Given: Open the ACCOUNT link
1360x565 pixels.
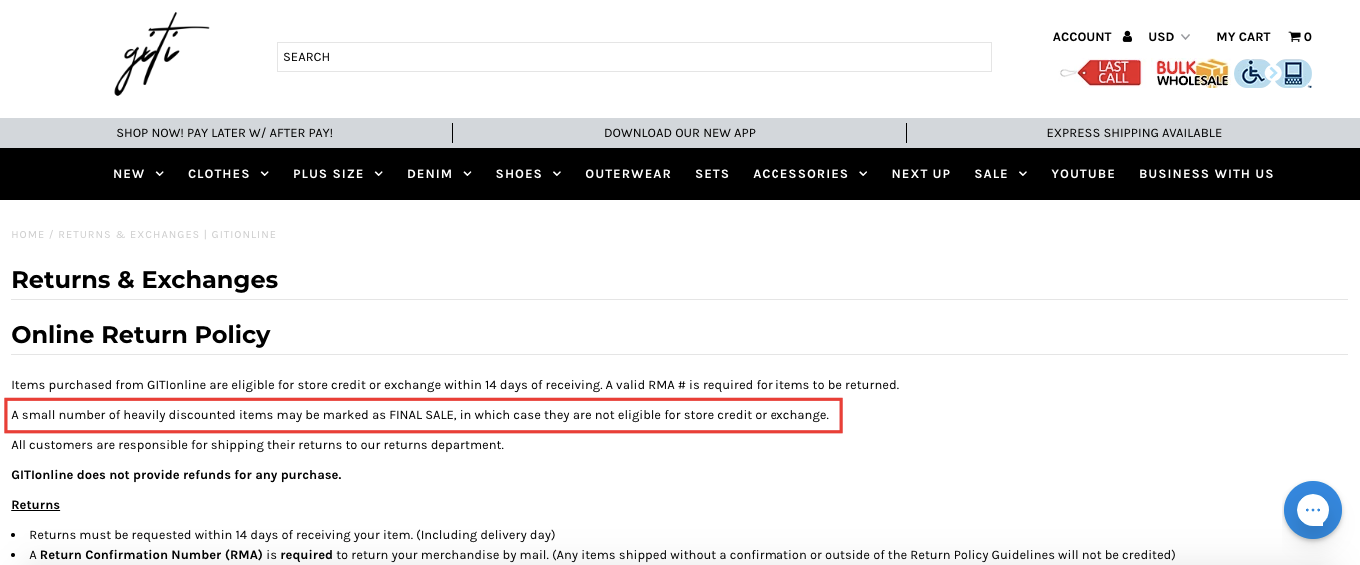Looking at the screenshot, I should pyautogui.click(x=1082, y=37).
